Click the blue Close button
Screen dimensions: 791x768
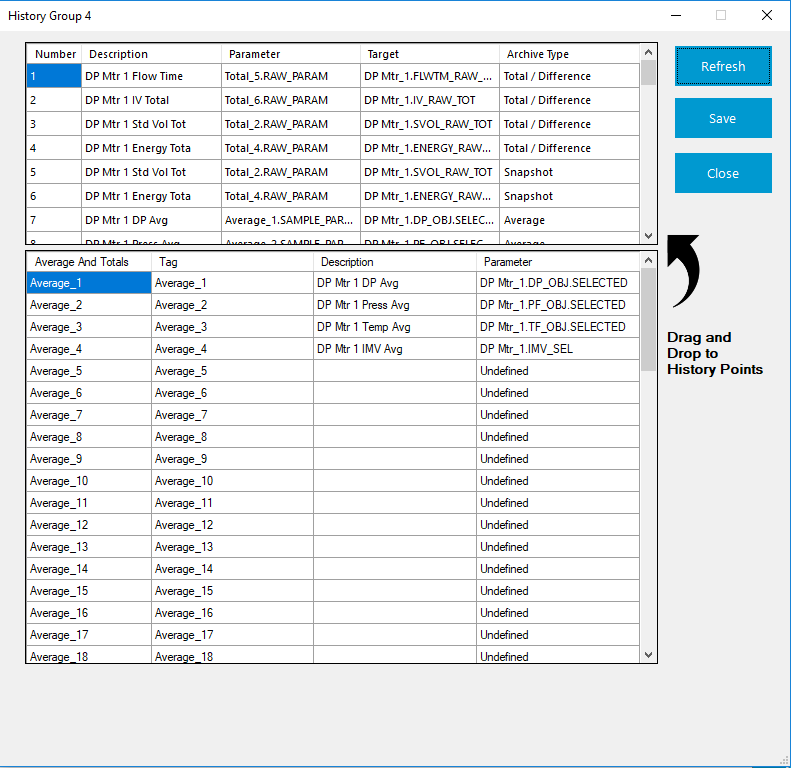[723, 173]
